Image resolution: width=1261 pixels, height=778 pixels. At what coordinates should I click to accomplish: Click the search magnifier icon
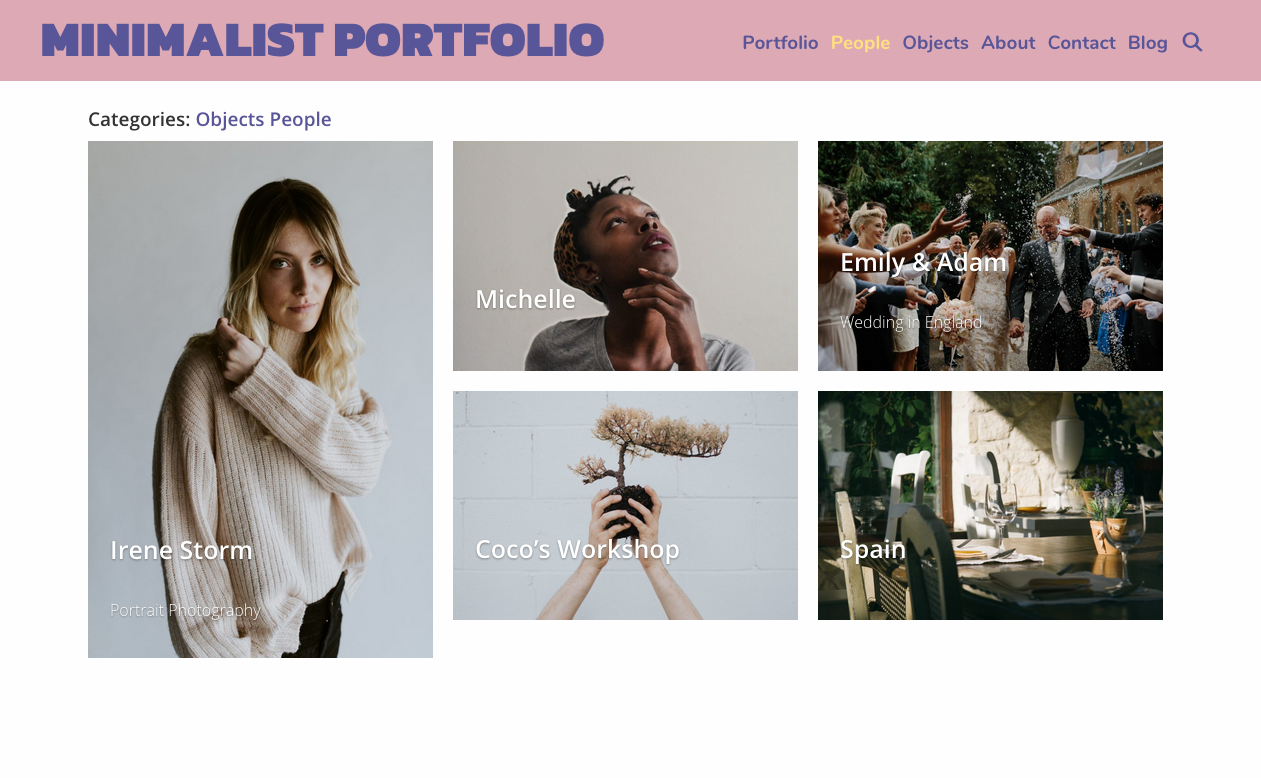coord(1192,42)
